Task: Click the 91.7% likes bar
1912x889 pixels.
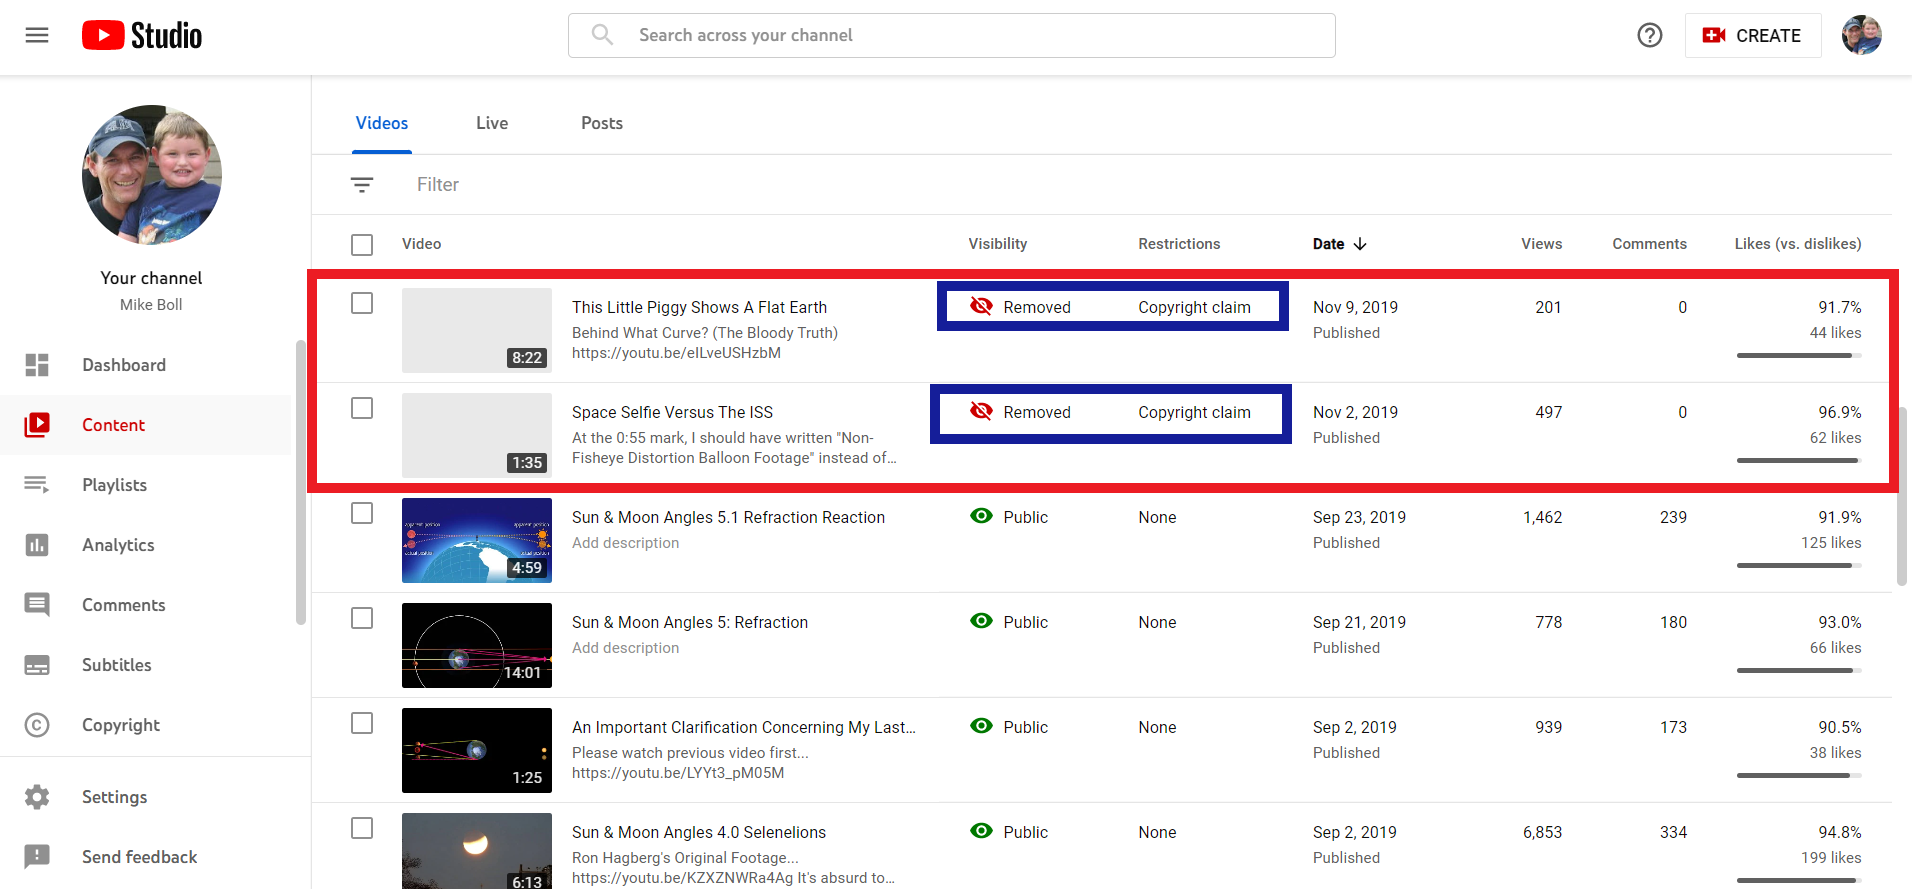Action: pyautogui.click(x=1799, y=355)
